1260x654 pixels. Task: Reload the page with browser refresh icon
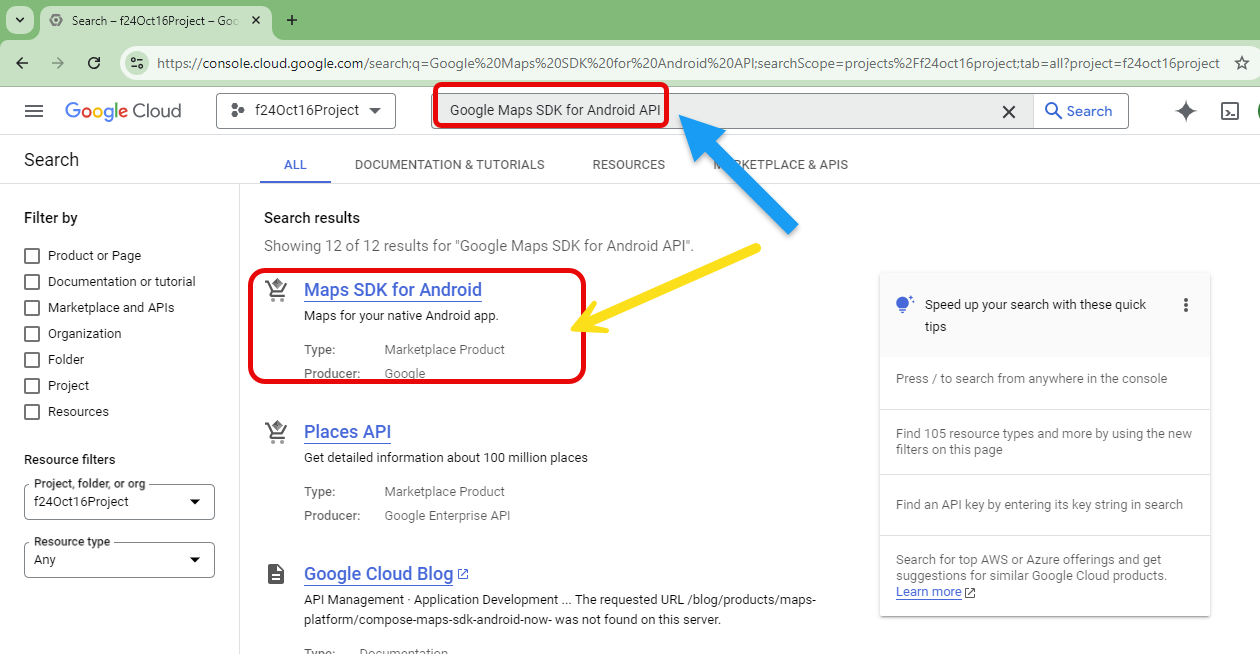(x=94, y=63)
